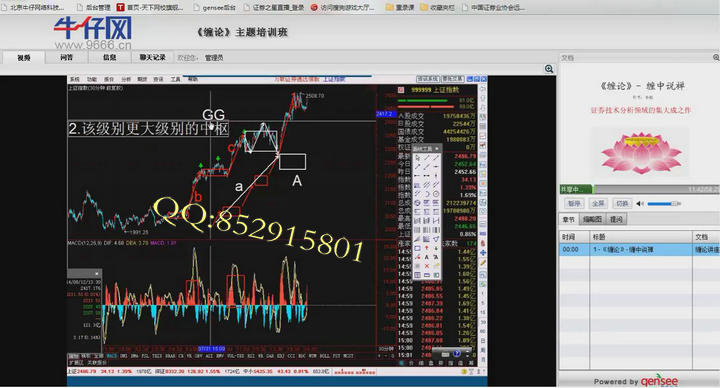
Task: Switch to the 聊天记录 tab
Action: point(152,57)
